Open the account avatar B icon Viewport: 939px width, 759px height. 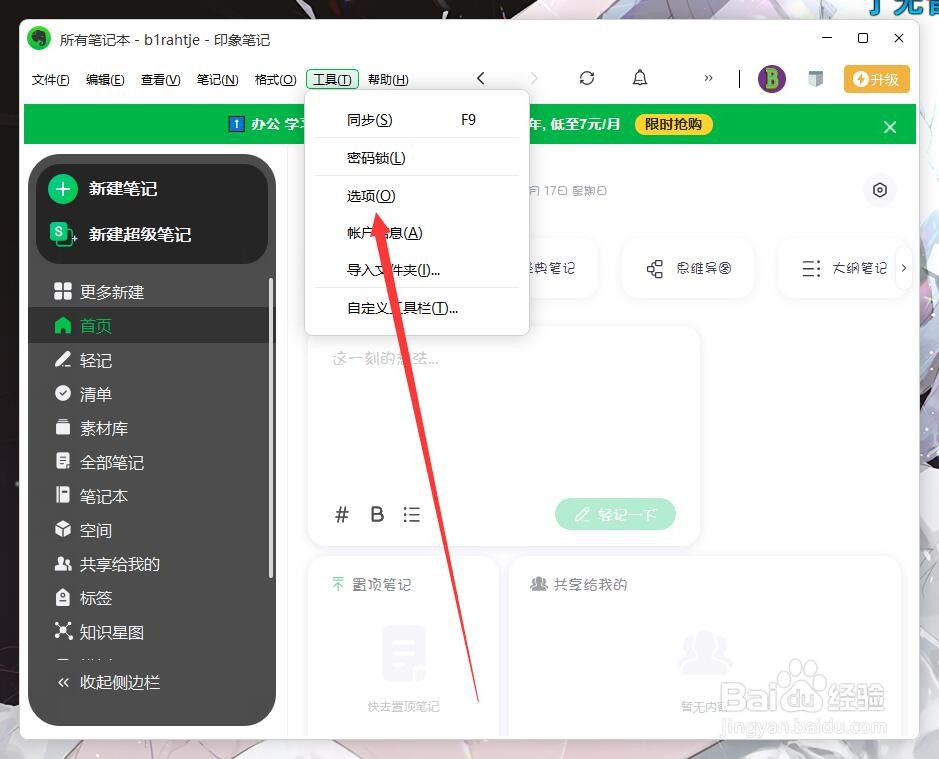click(772, 79)
